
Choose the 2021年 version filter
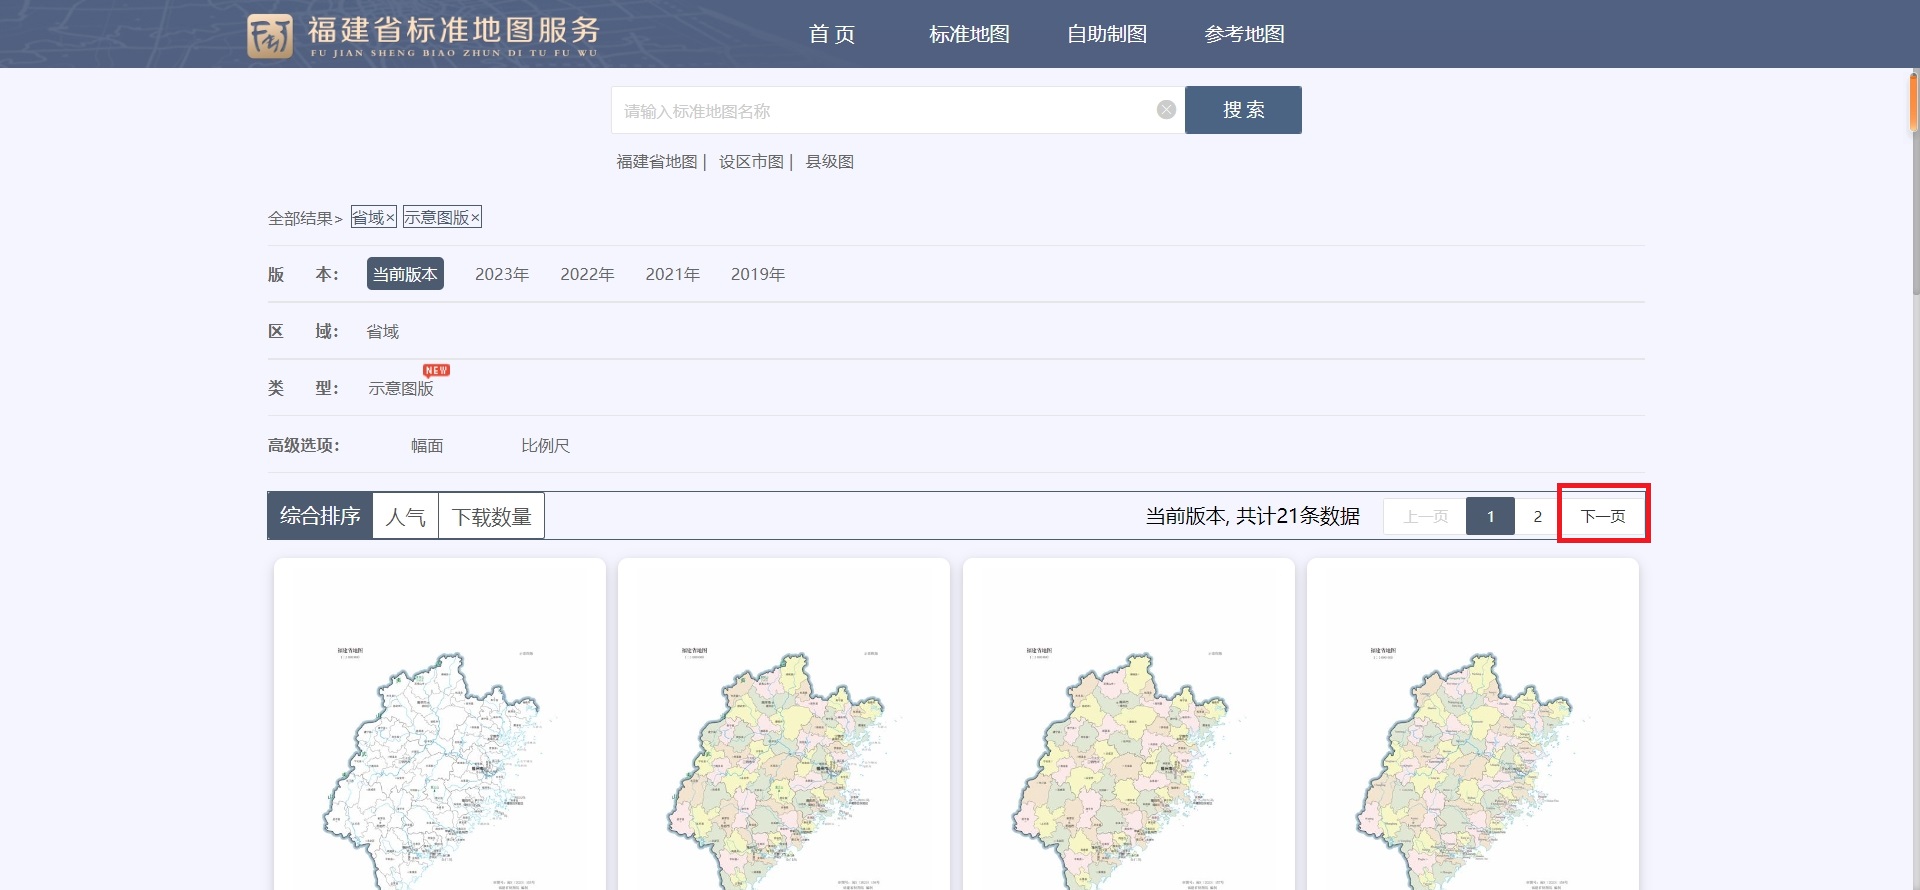[x=672, y=274]
